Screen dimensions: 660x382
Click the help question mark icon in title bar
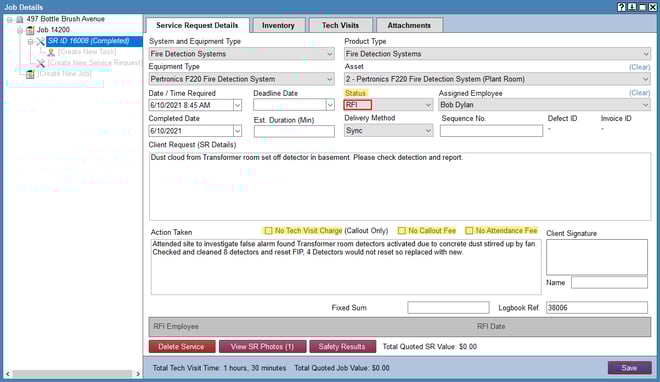point(621,7)
